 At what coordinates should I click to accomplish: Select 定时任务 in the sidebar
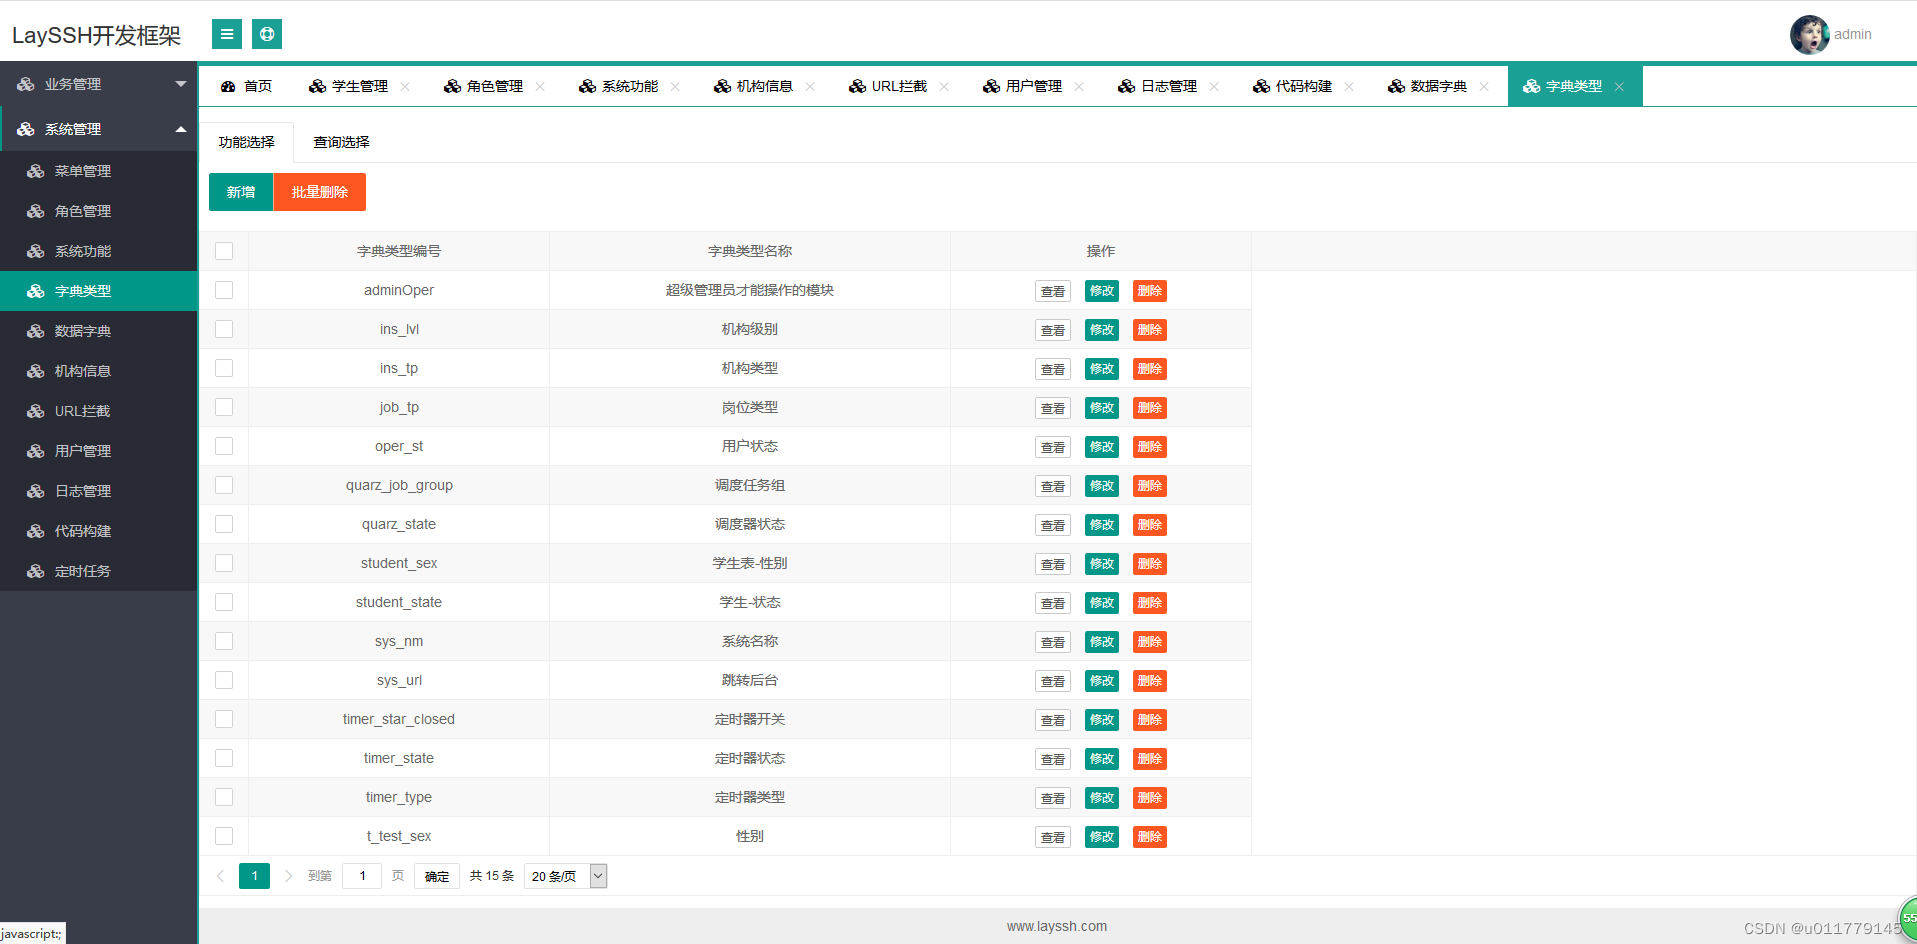[x=81, y=570]
